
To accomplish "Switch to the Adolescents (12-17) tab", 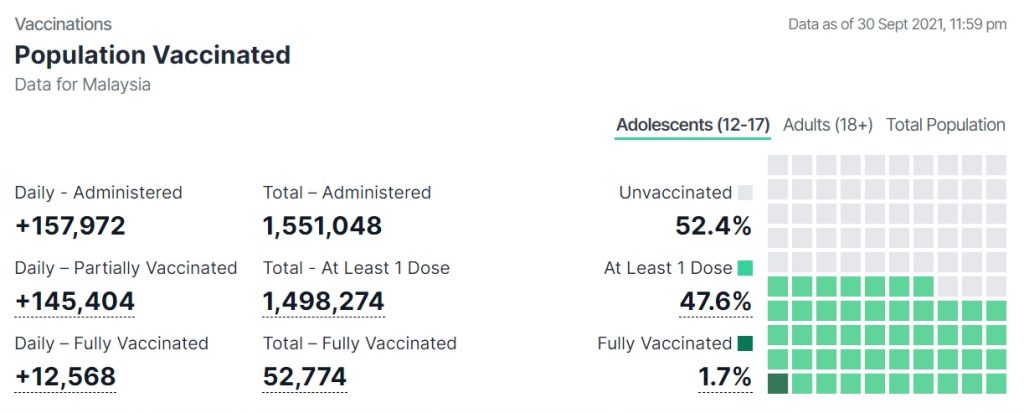I will tap(692, 125).
